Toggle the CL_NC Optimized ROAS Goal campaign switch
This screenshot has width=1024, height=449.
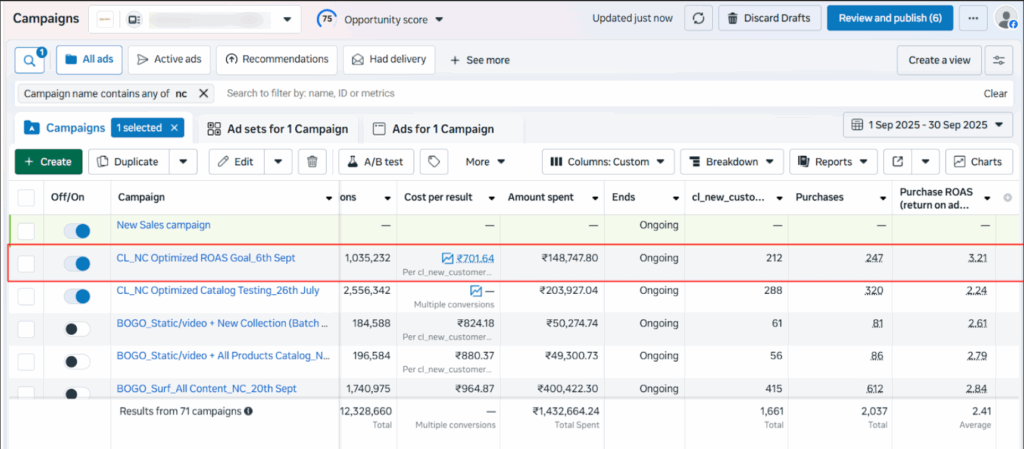tap(76, 264)
